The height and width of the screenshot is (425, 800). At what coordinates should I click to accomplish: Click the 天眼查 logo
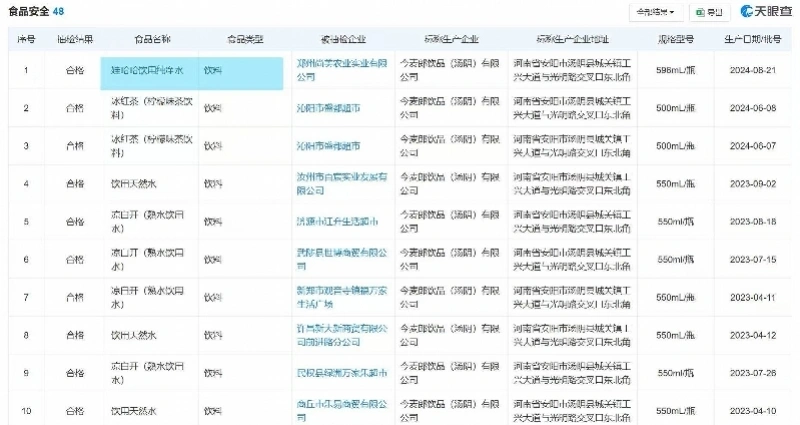pyautogui.click(x=766, y=11)
